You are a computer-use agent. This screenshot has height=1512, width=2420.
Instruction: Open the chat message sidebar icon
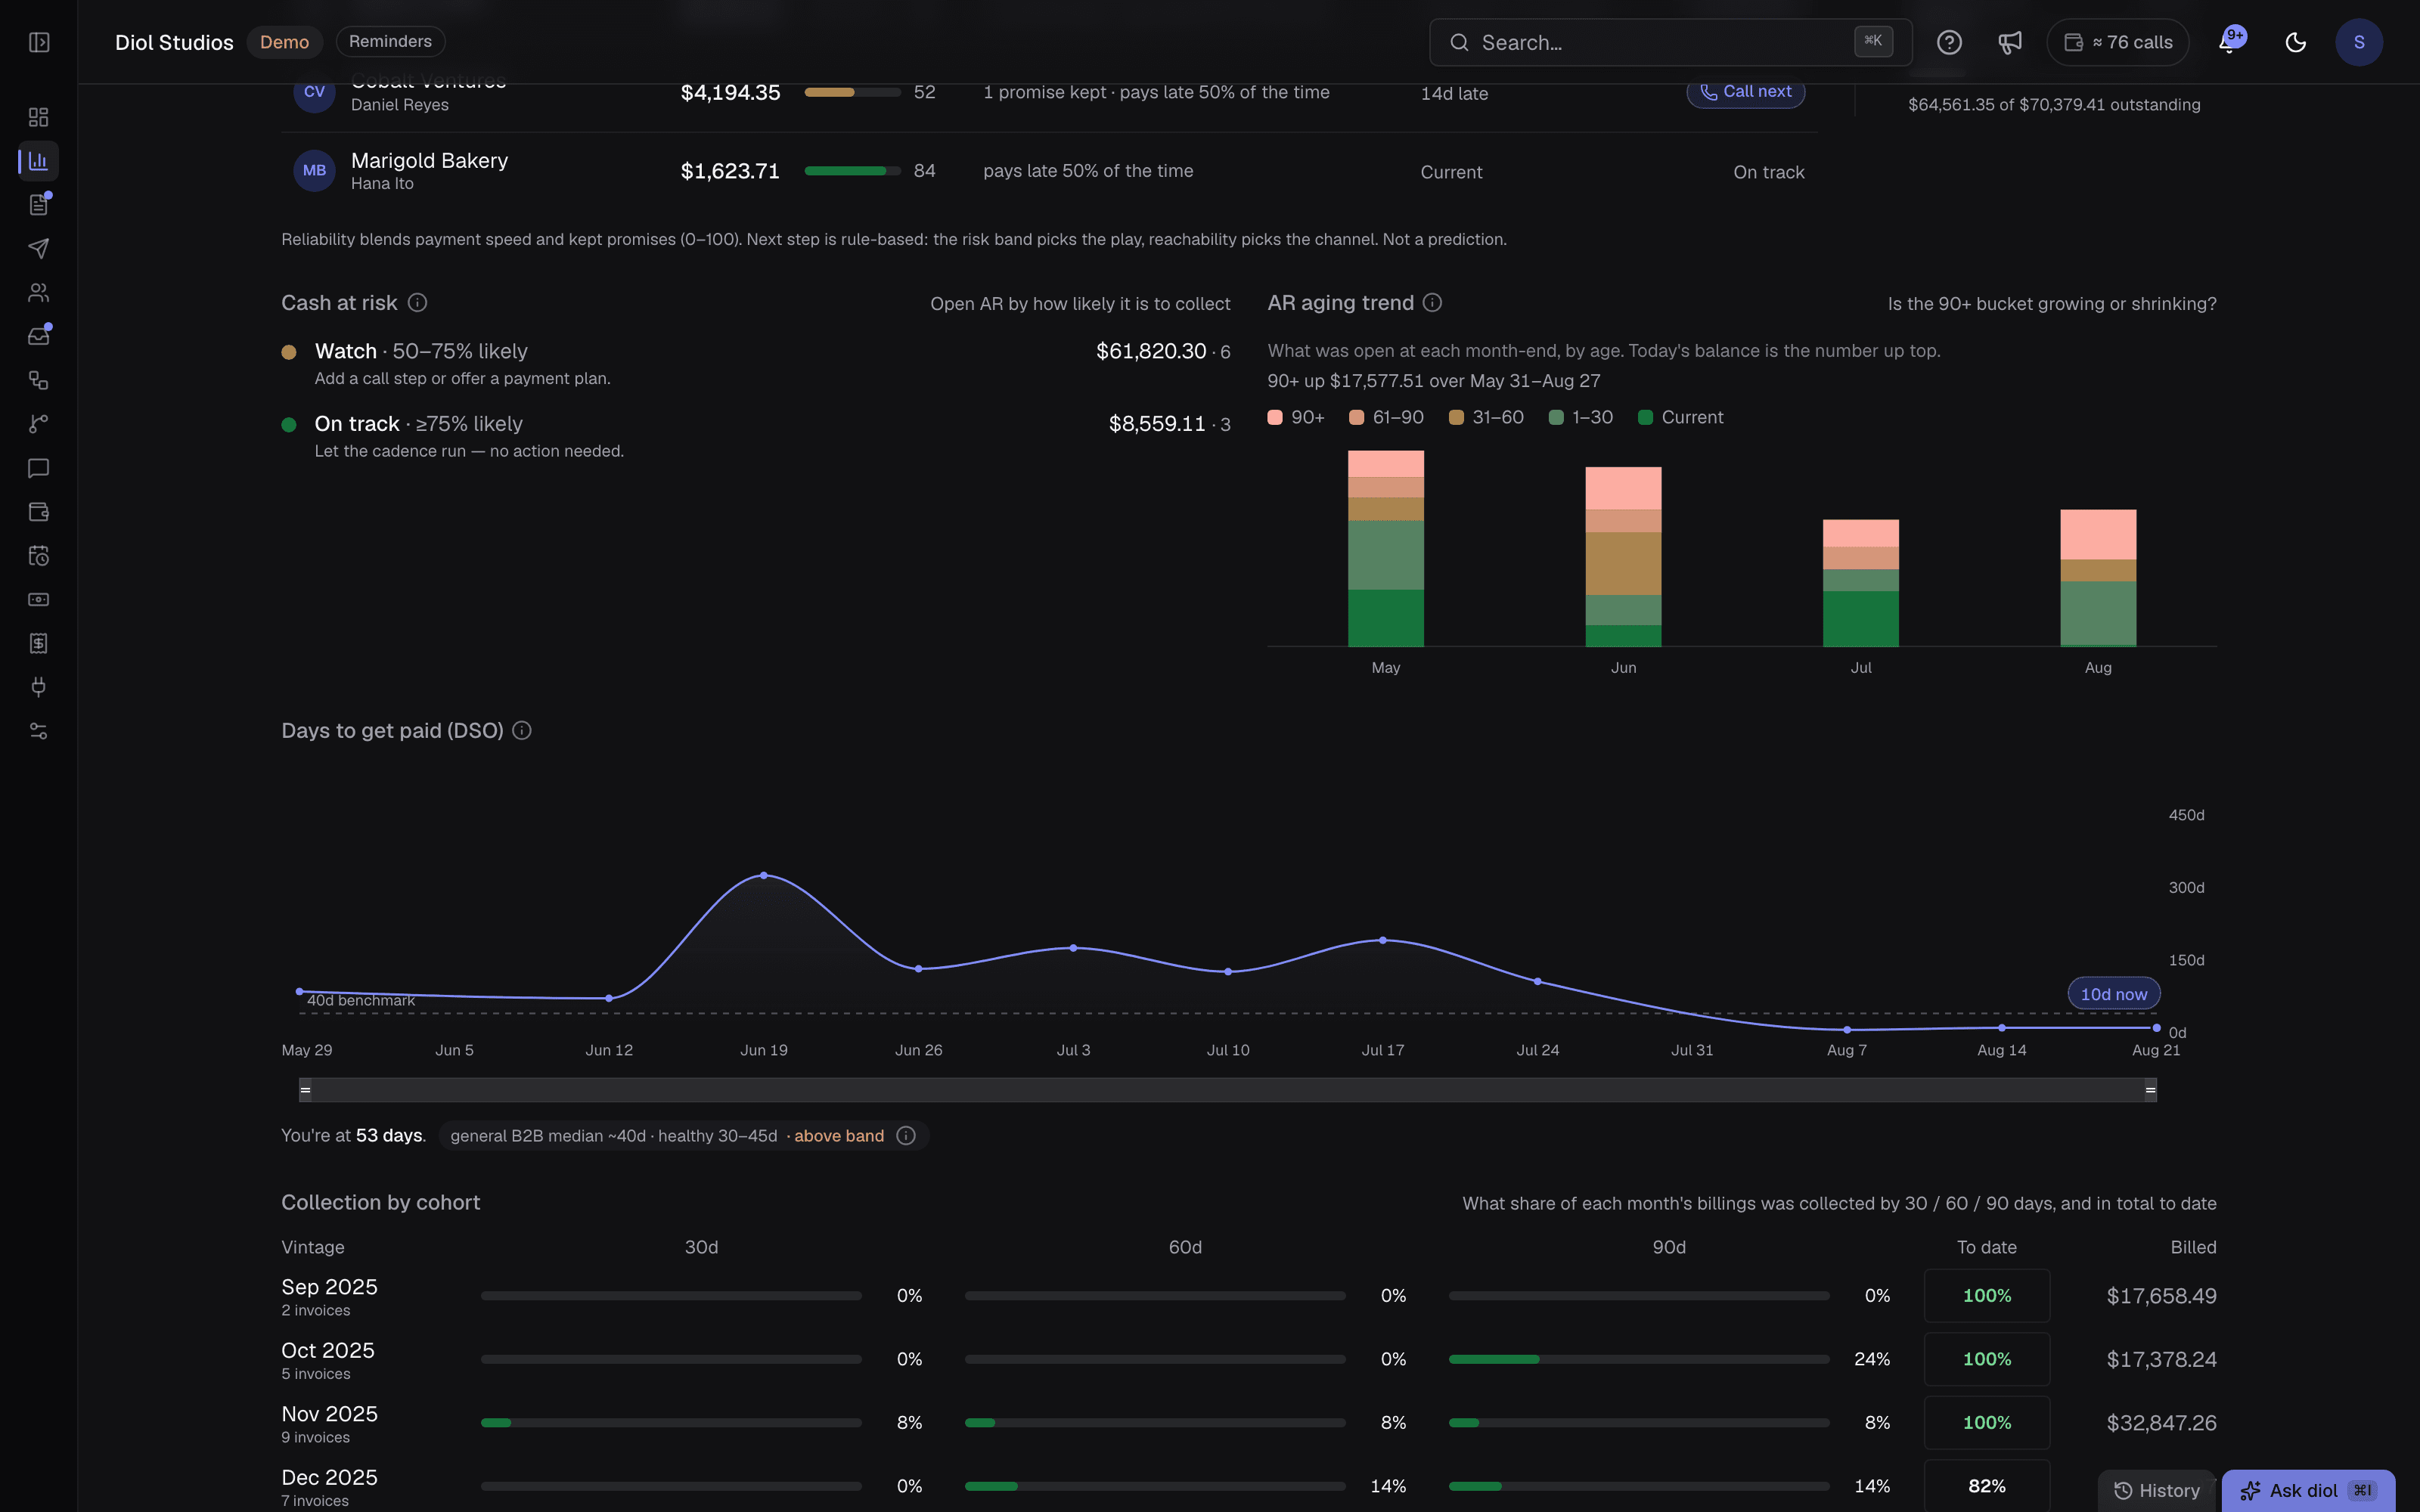pos(38,468)
